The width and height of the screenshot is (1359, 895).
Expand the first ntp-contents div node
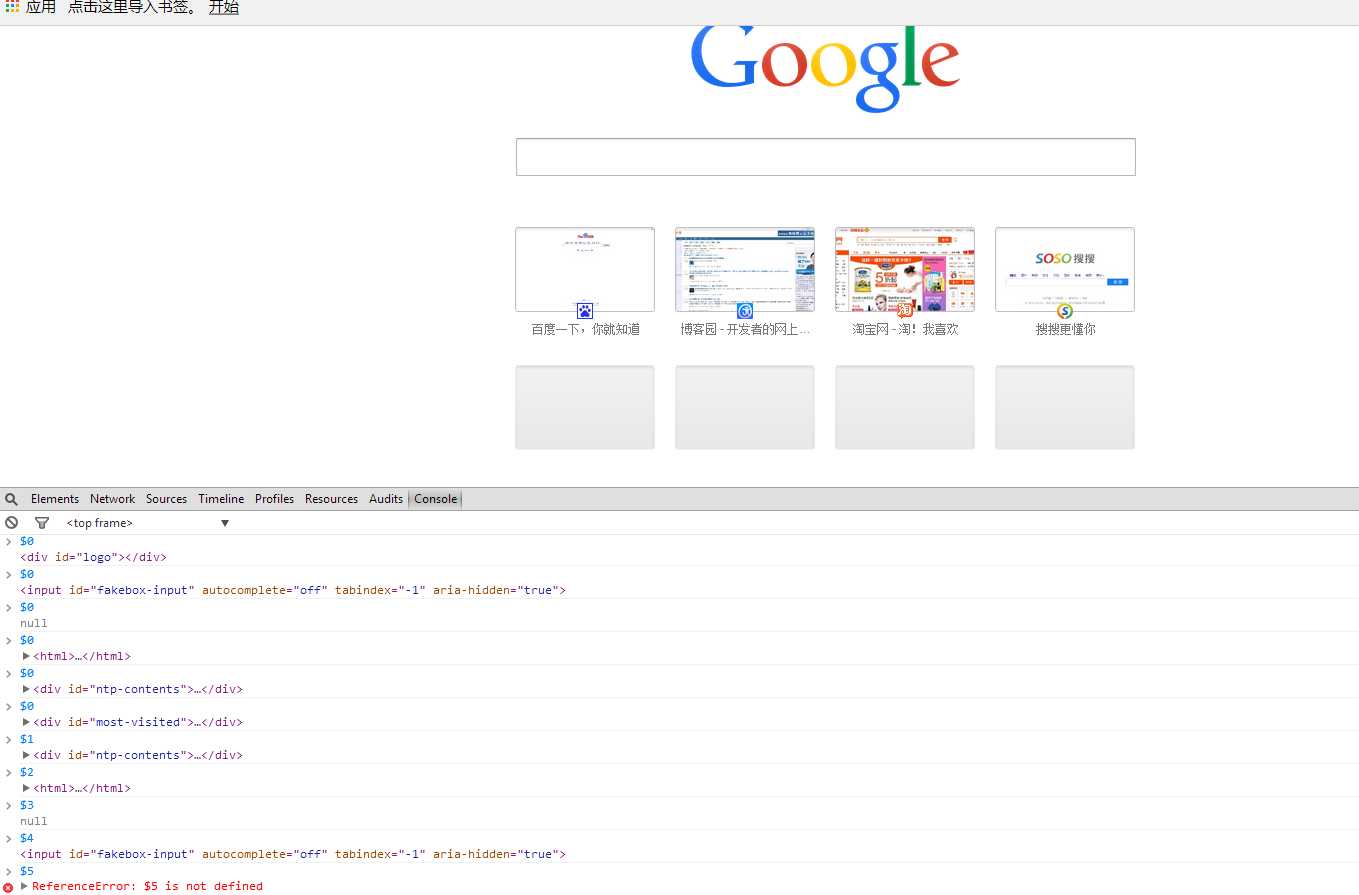(x=26, y=689)
